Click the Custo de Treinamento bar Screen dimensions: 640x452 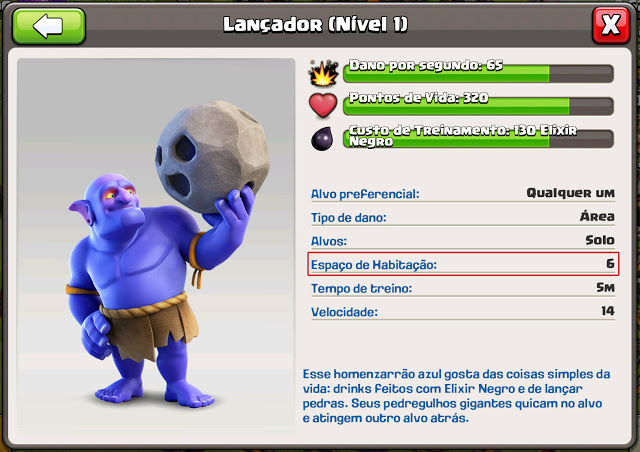(478, 138)
